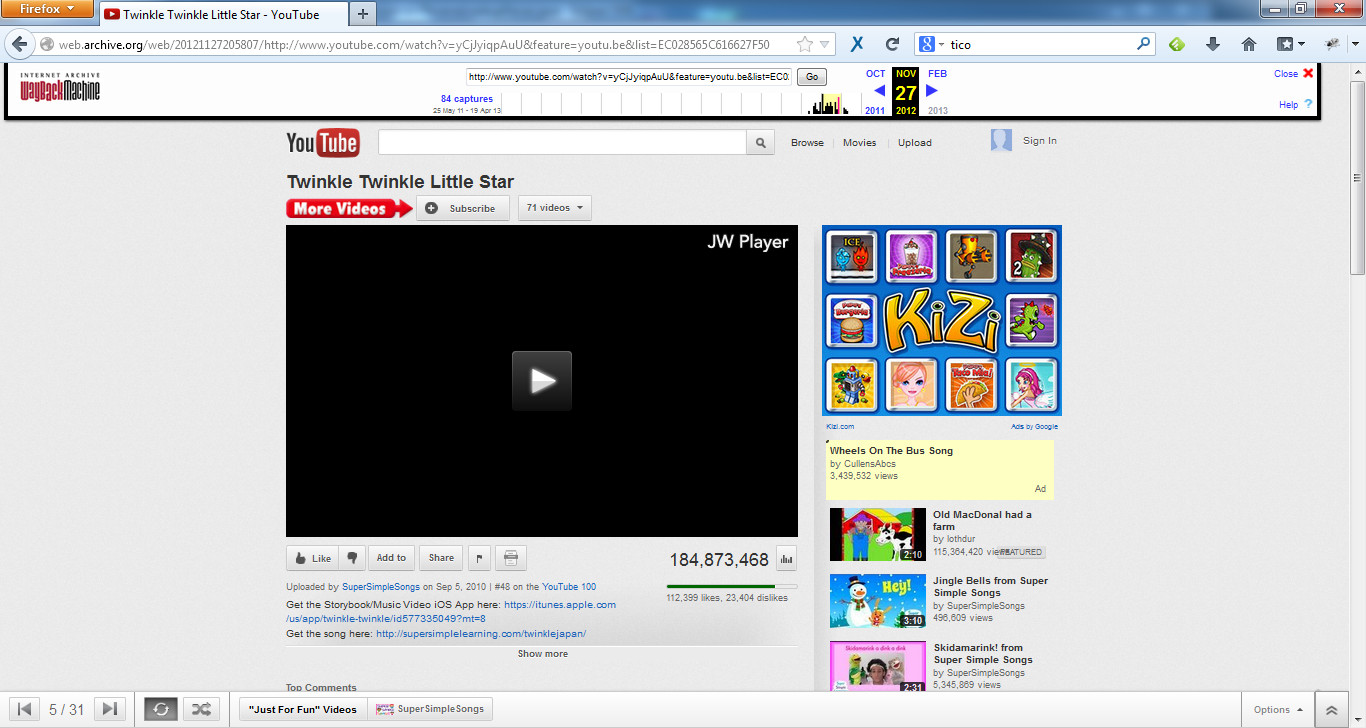Open playlist Options dropdown

1278,709
